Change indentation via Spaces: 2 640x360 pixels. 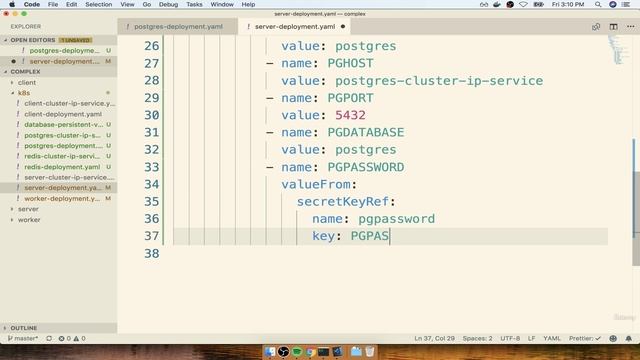pos(477,338)
